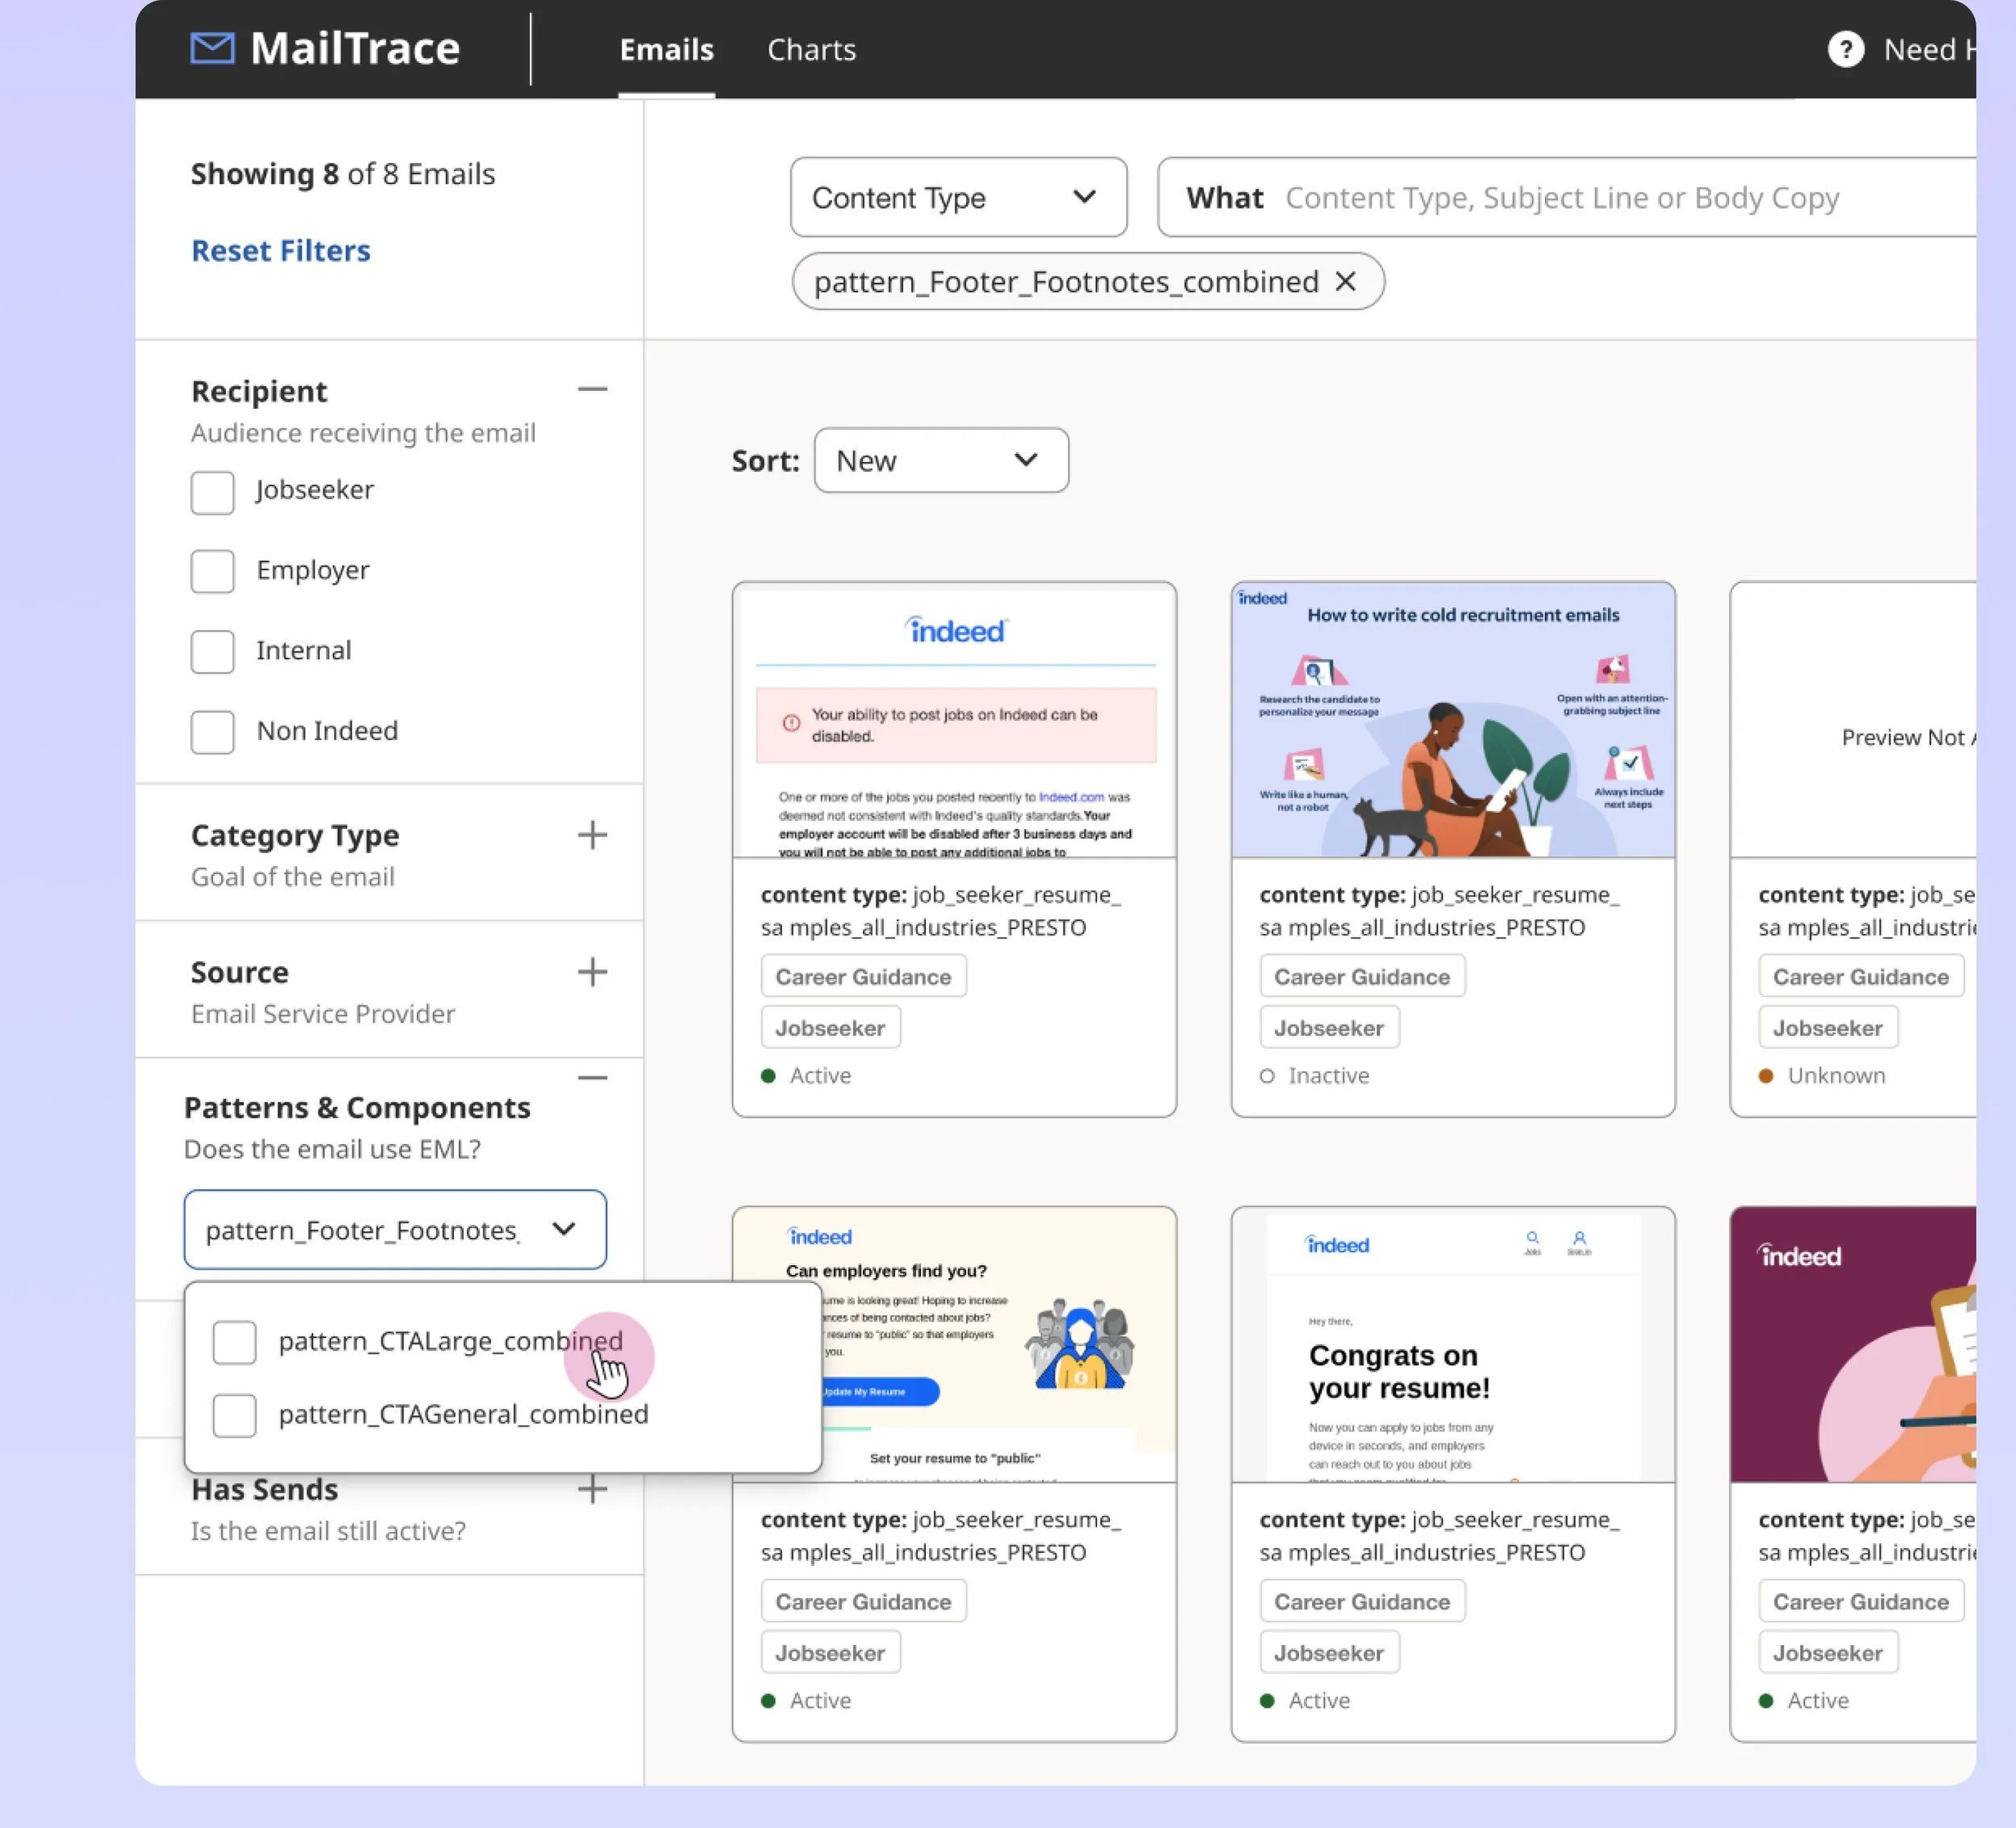The image size is (2016, 1828).
Task: Open the cold recruitment emails thumbnail
Action: [1453, 720]
